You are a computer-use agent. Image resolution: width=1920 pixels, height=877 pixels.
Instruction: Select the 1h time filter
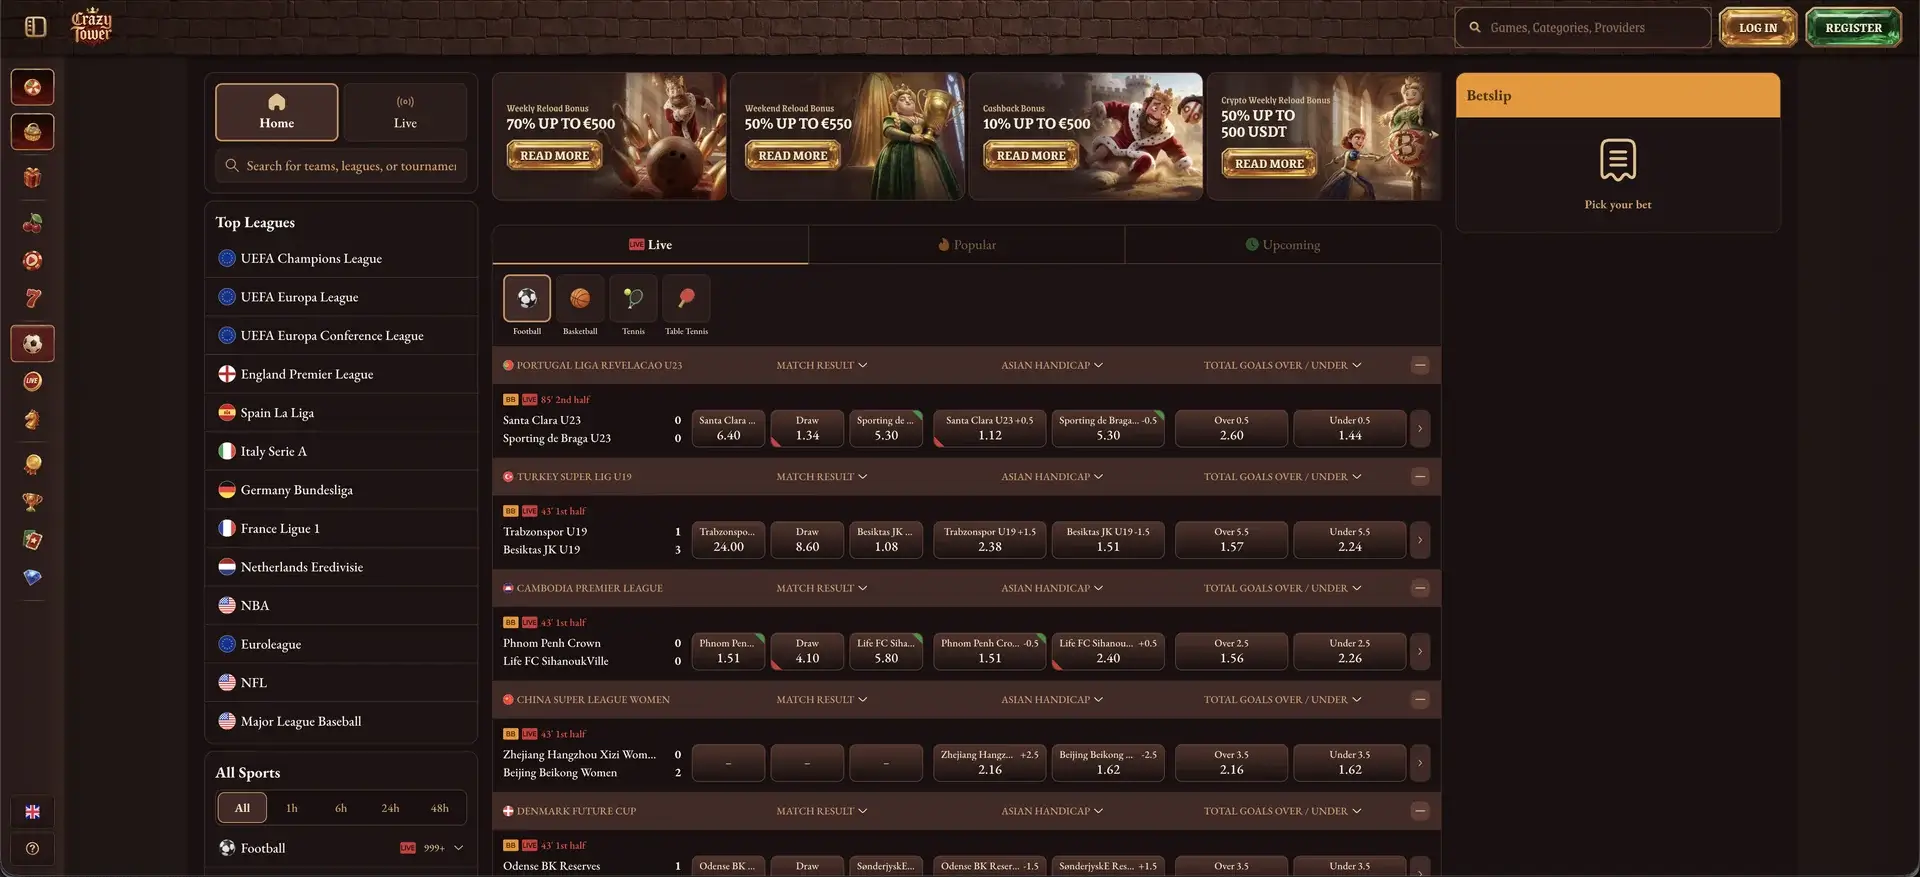(x=291, y=808)
